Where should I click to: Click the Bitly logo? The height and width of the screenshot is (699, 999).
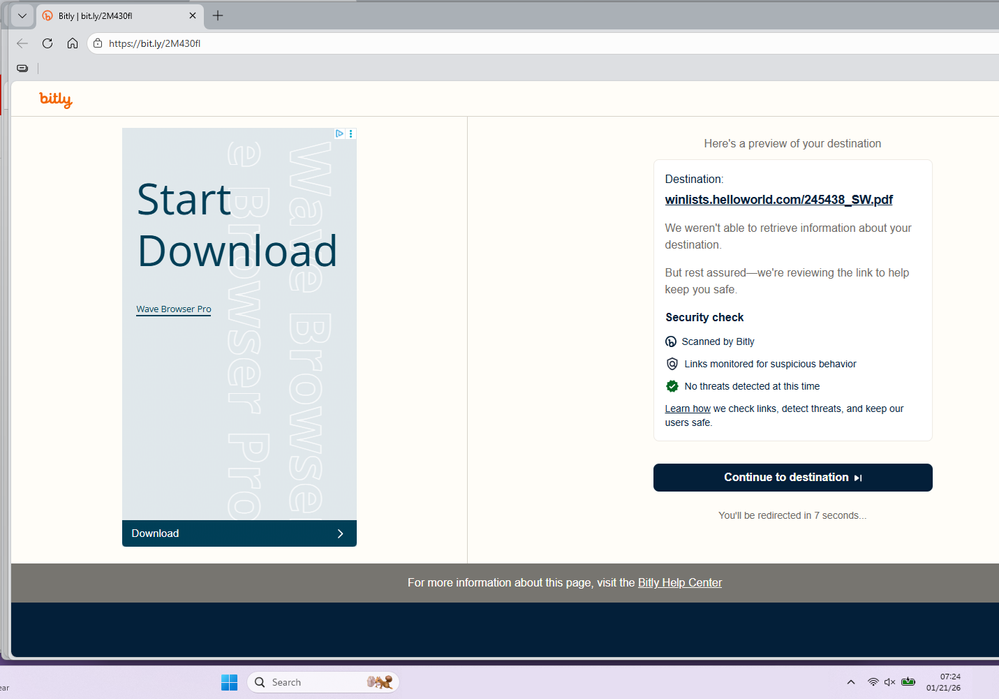pyautogui.click(x=56, y=99)
